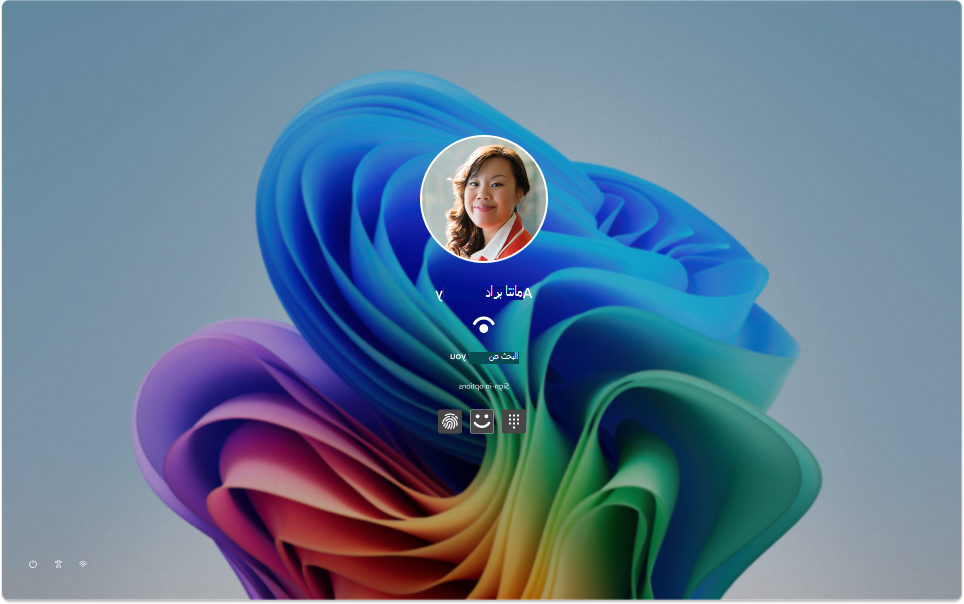The width and height of the screenshot is (964, 604).
Task: Open accessibility options
Action: pyautogui.click(x=58, y=564)
